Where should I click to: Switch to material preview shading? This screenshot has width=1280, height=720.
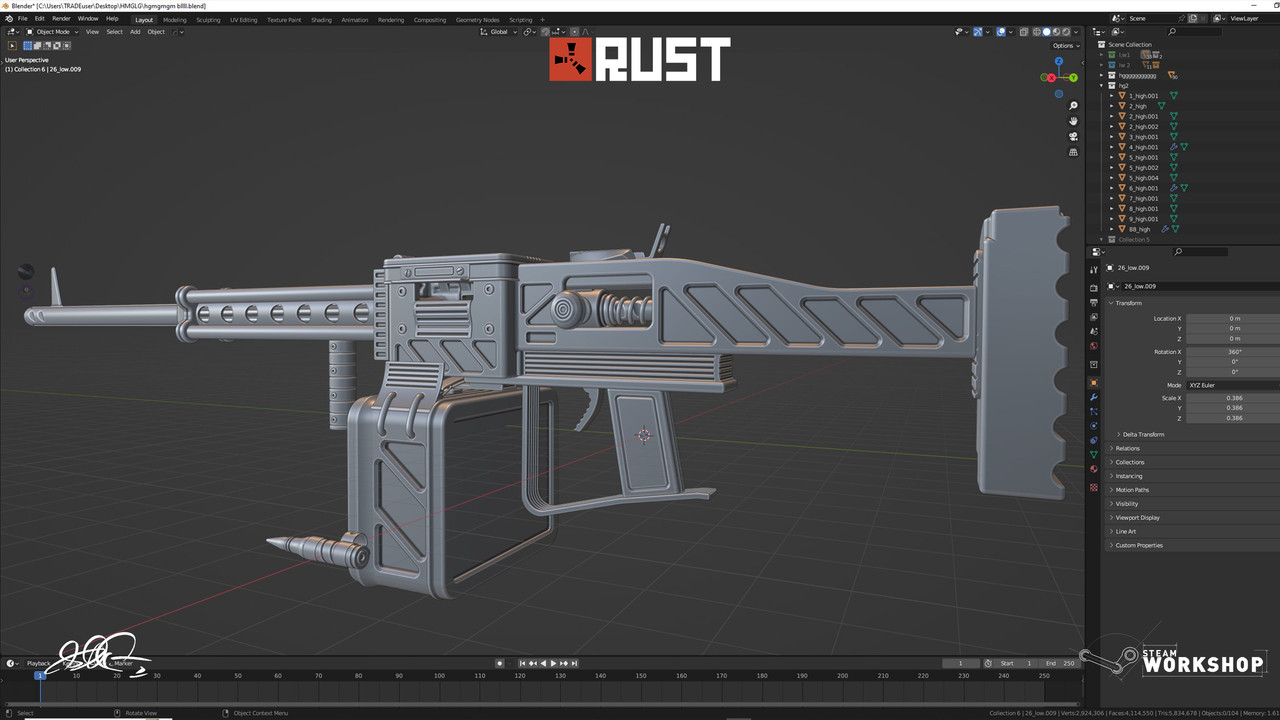tap(1057, 32)
